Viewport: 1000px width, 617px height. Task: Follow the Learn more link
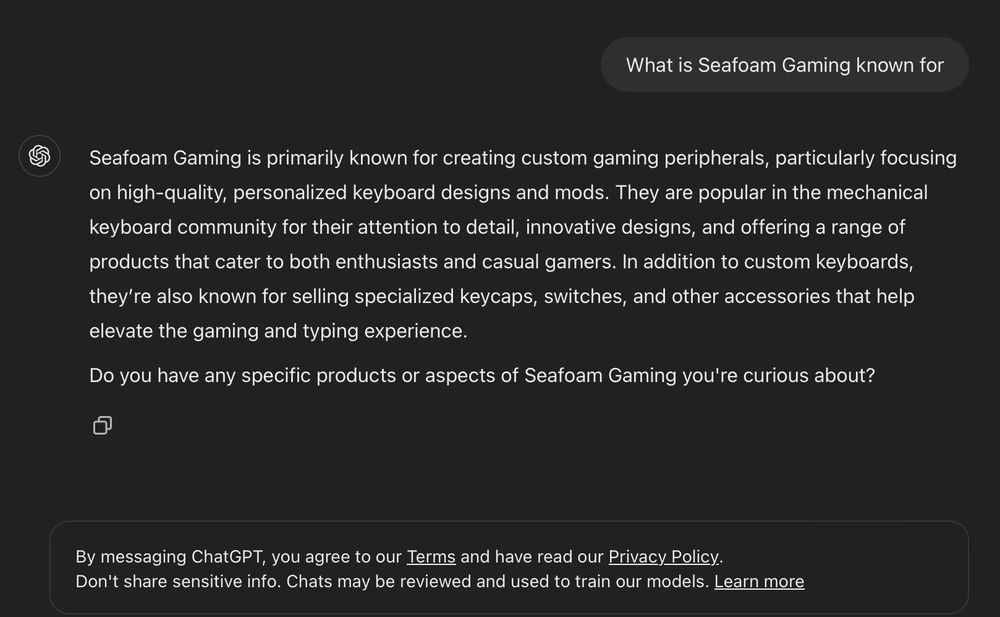[759, 581]
